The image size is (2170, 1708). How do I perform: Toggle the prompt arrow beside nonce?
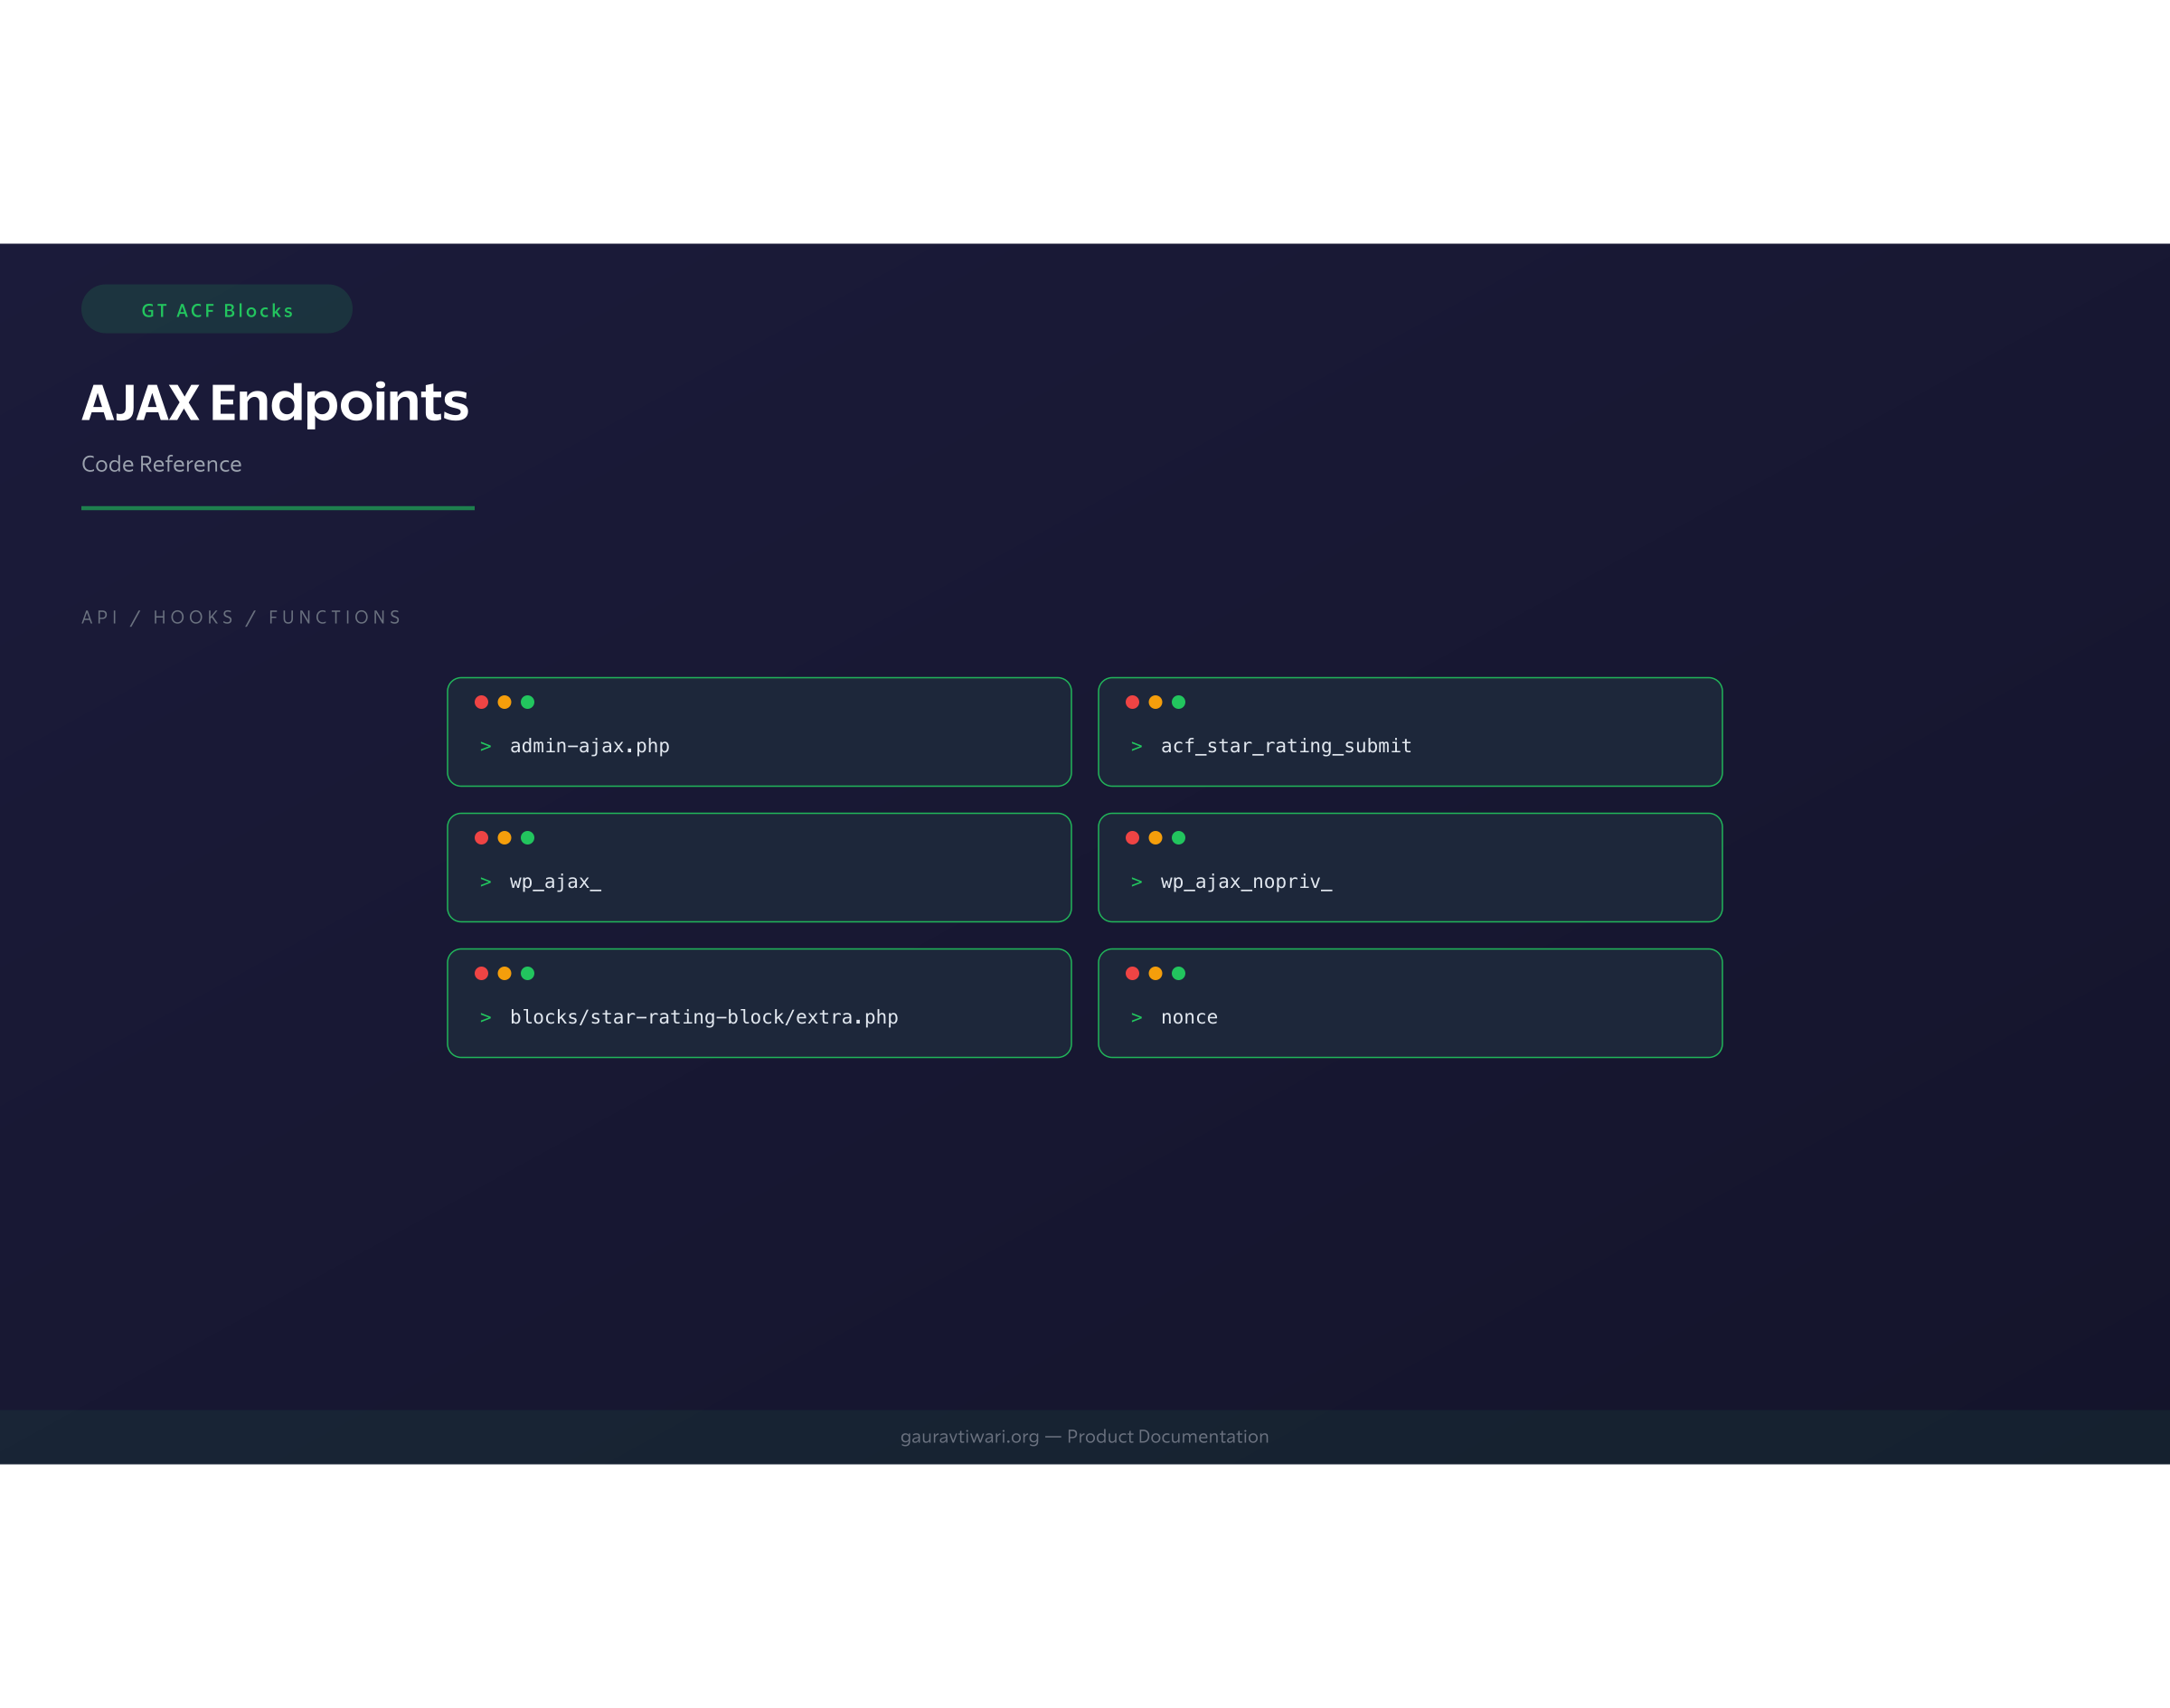(x=1137, y=1017)
